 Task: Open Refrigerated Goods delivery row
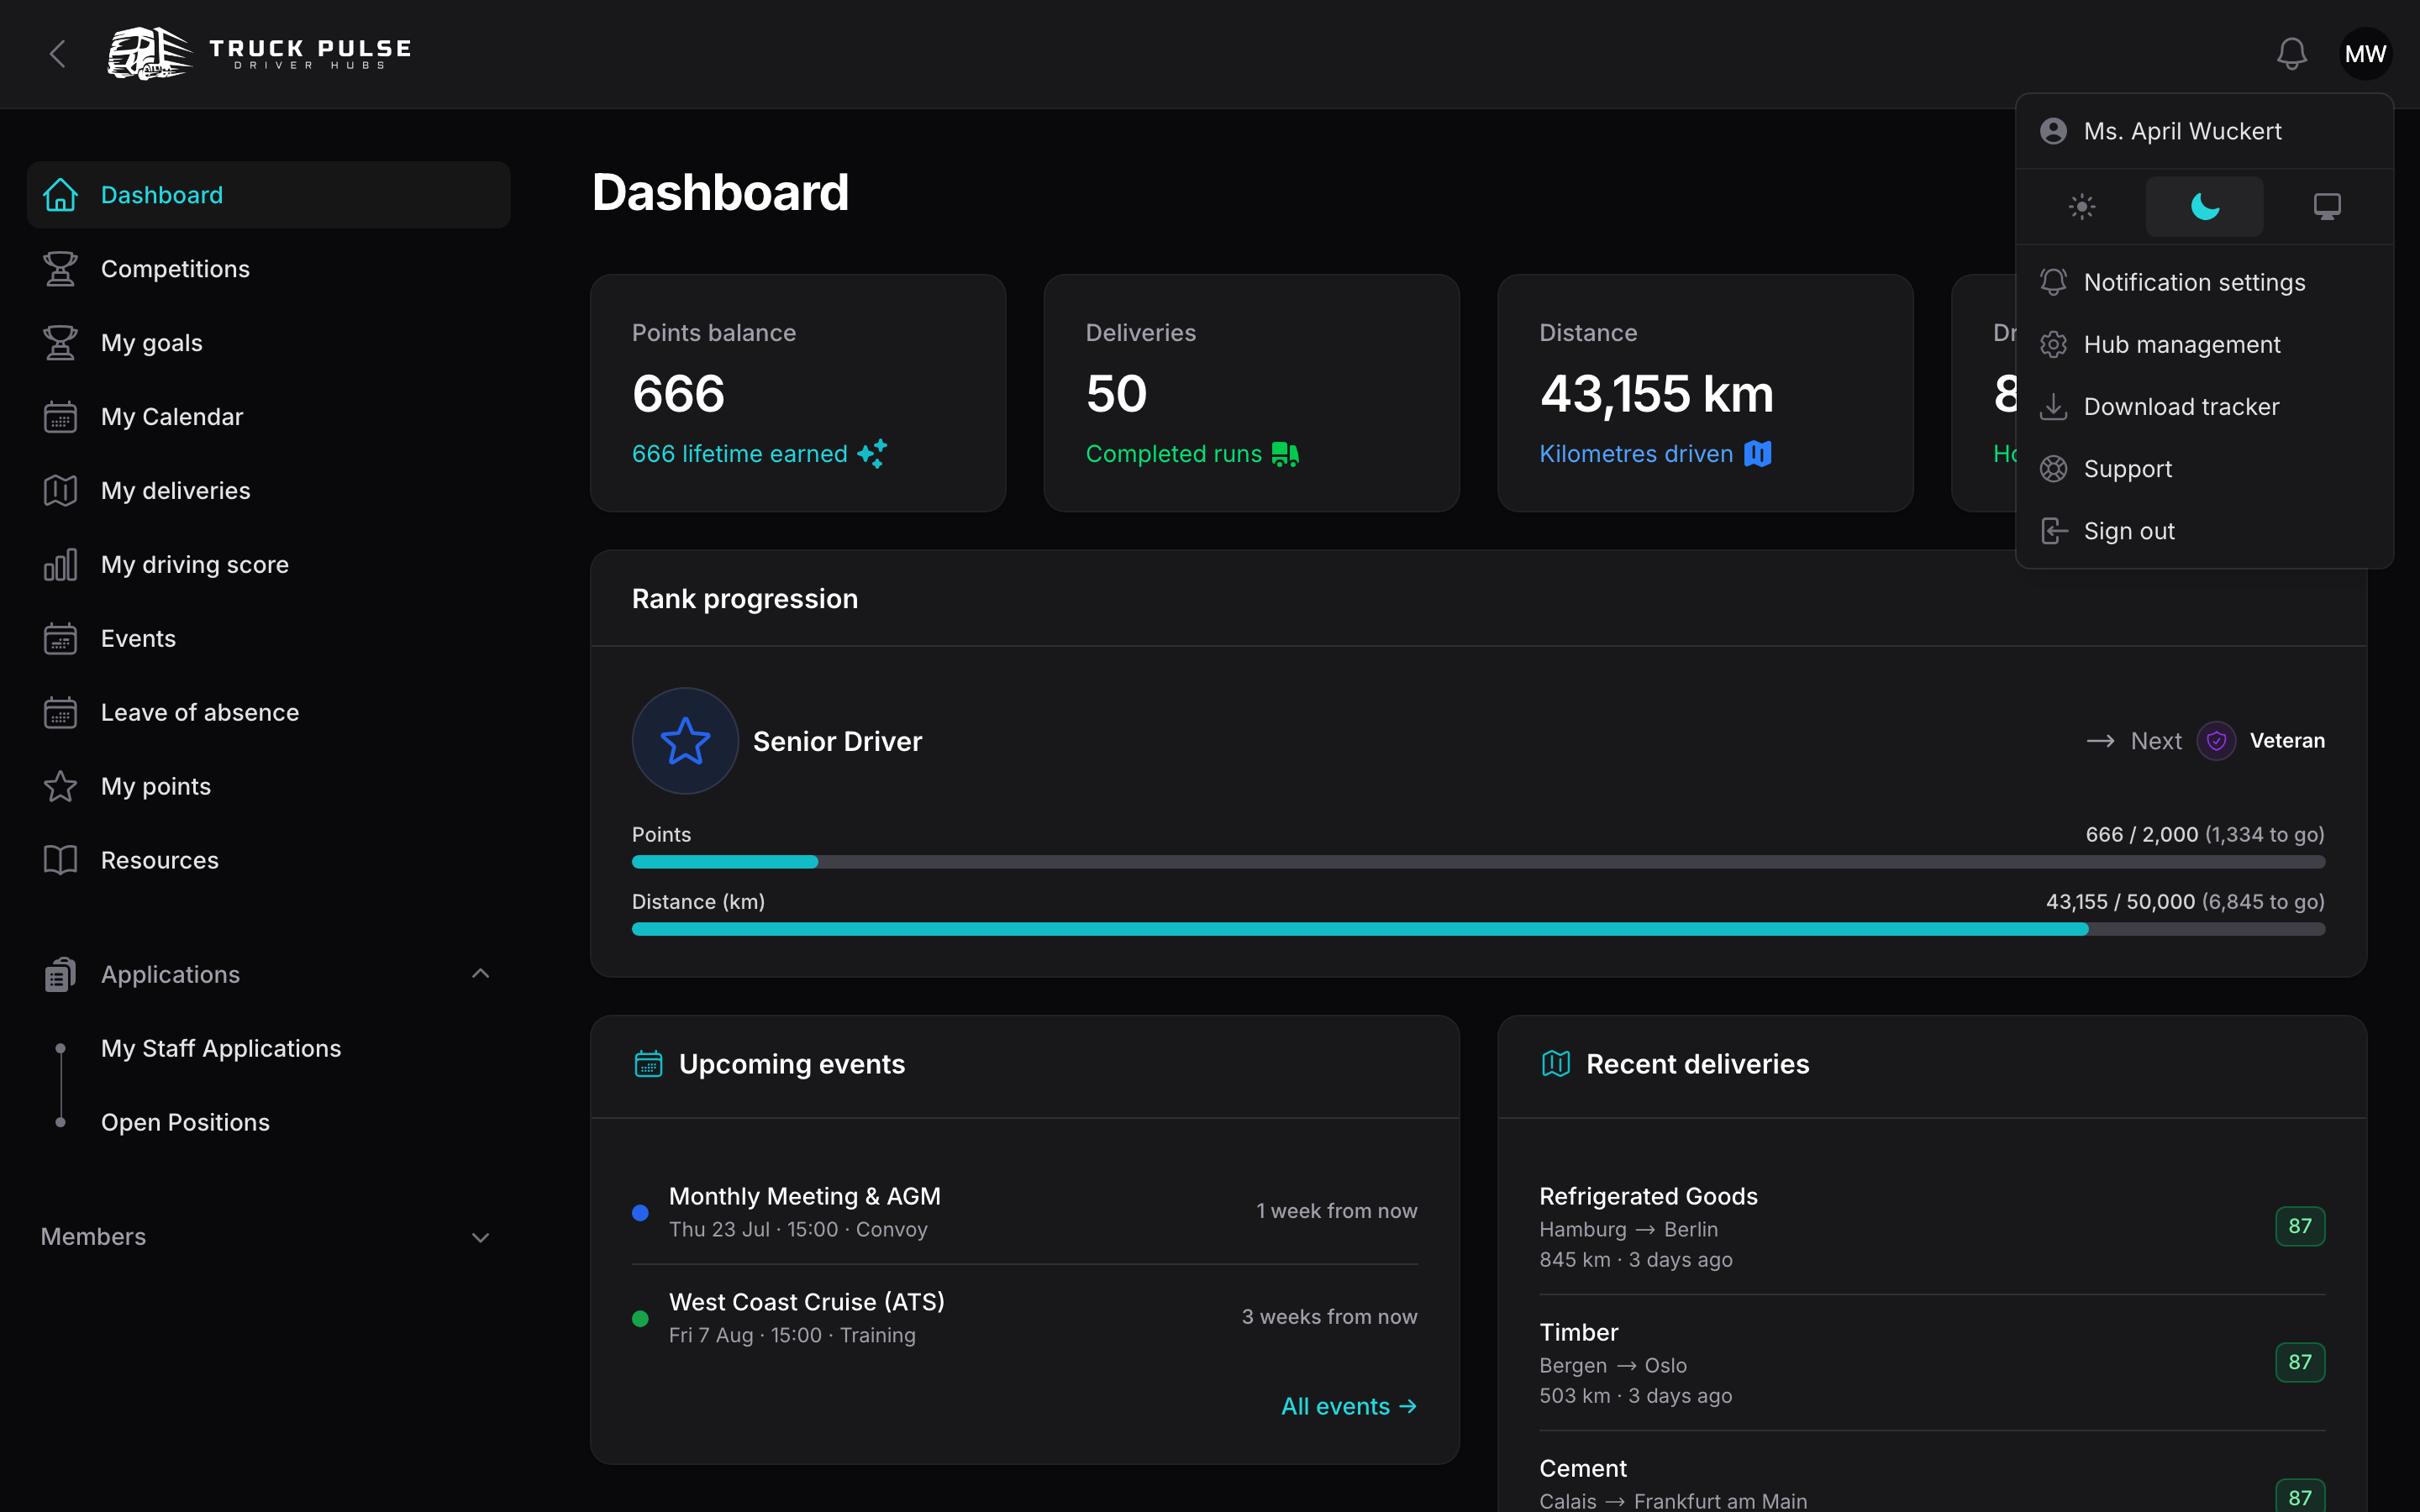click(1932, 1227)
